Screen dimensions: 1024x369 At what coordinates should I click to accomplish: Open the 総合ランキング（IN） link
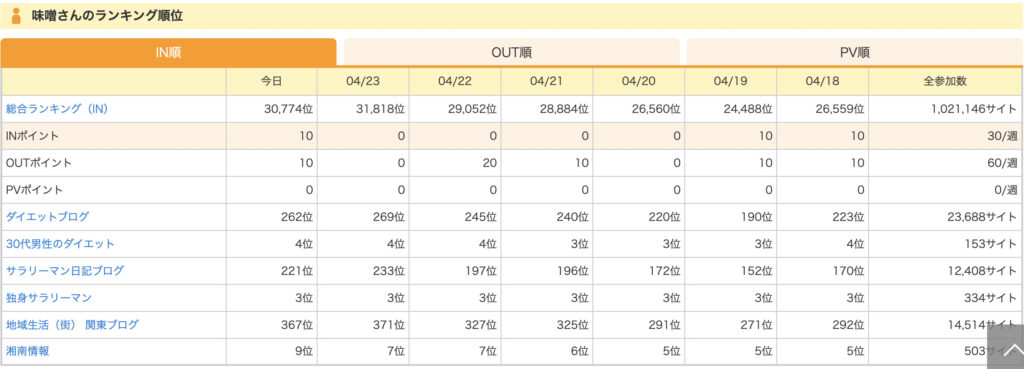(57, 109)
